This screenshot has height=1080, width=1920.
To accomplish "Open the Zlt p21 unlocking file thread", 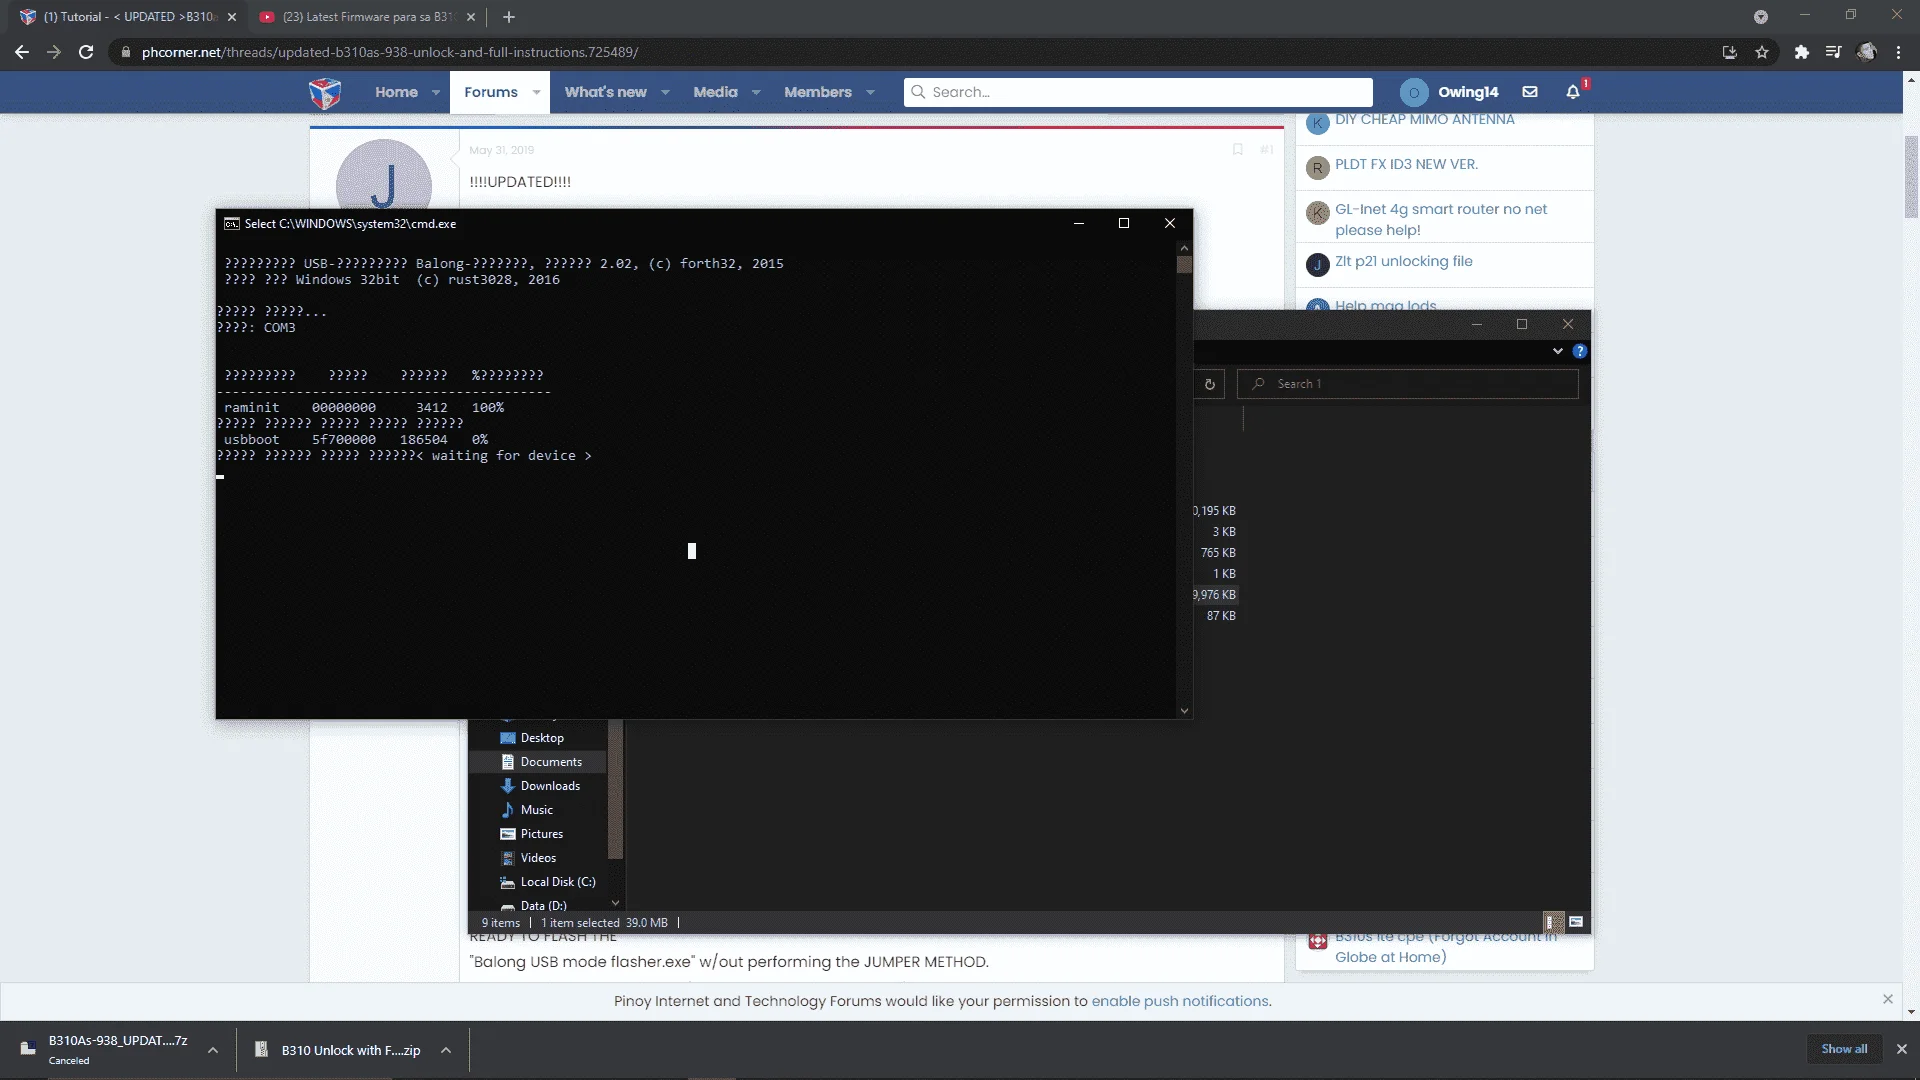I will point(1404,262).
